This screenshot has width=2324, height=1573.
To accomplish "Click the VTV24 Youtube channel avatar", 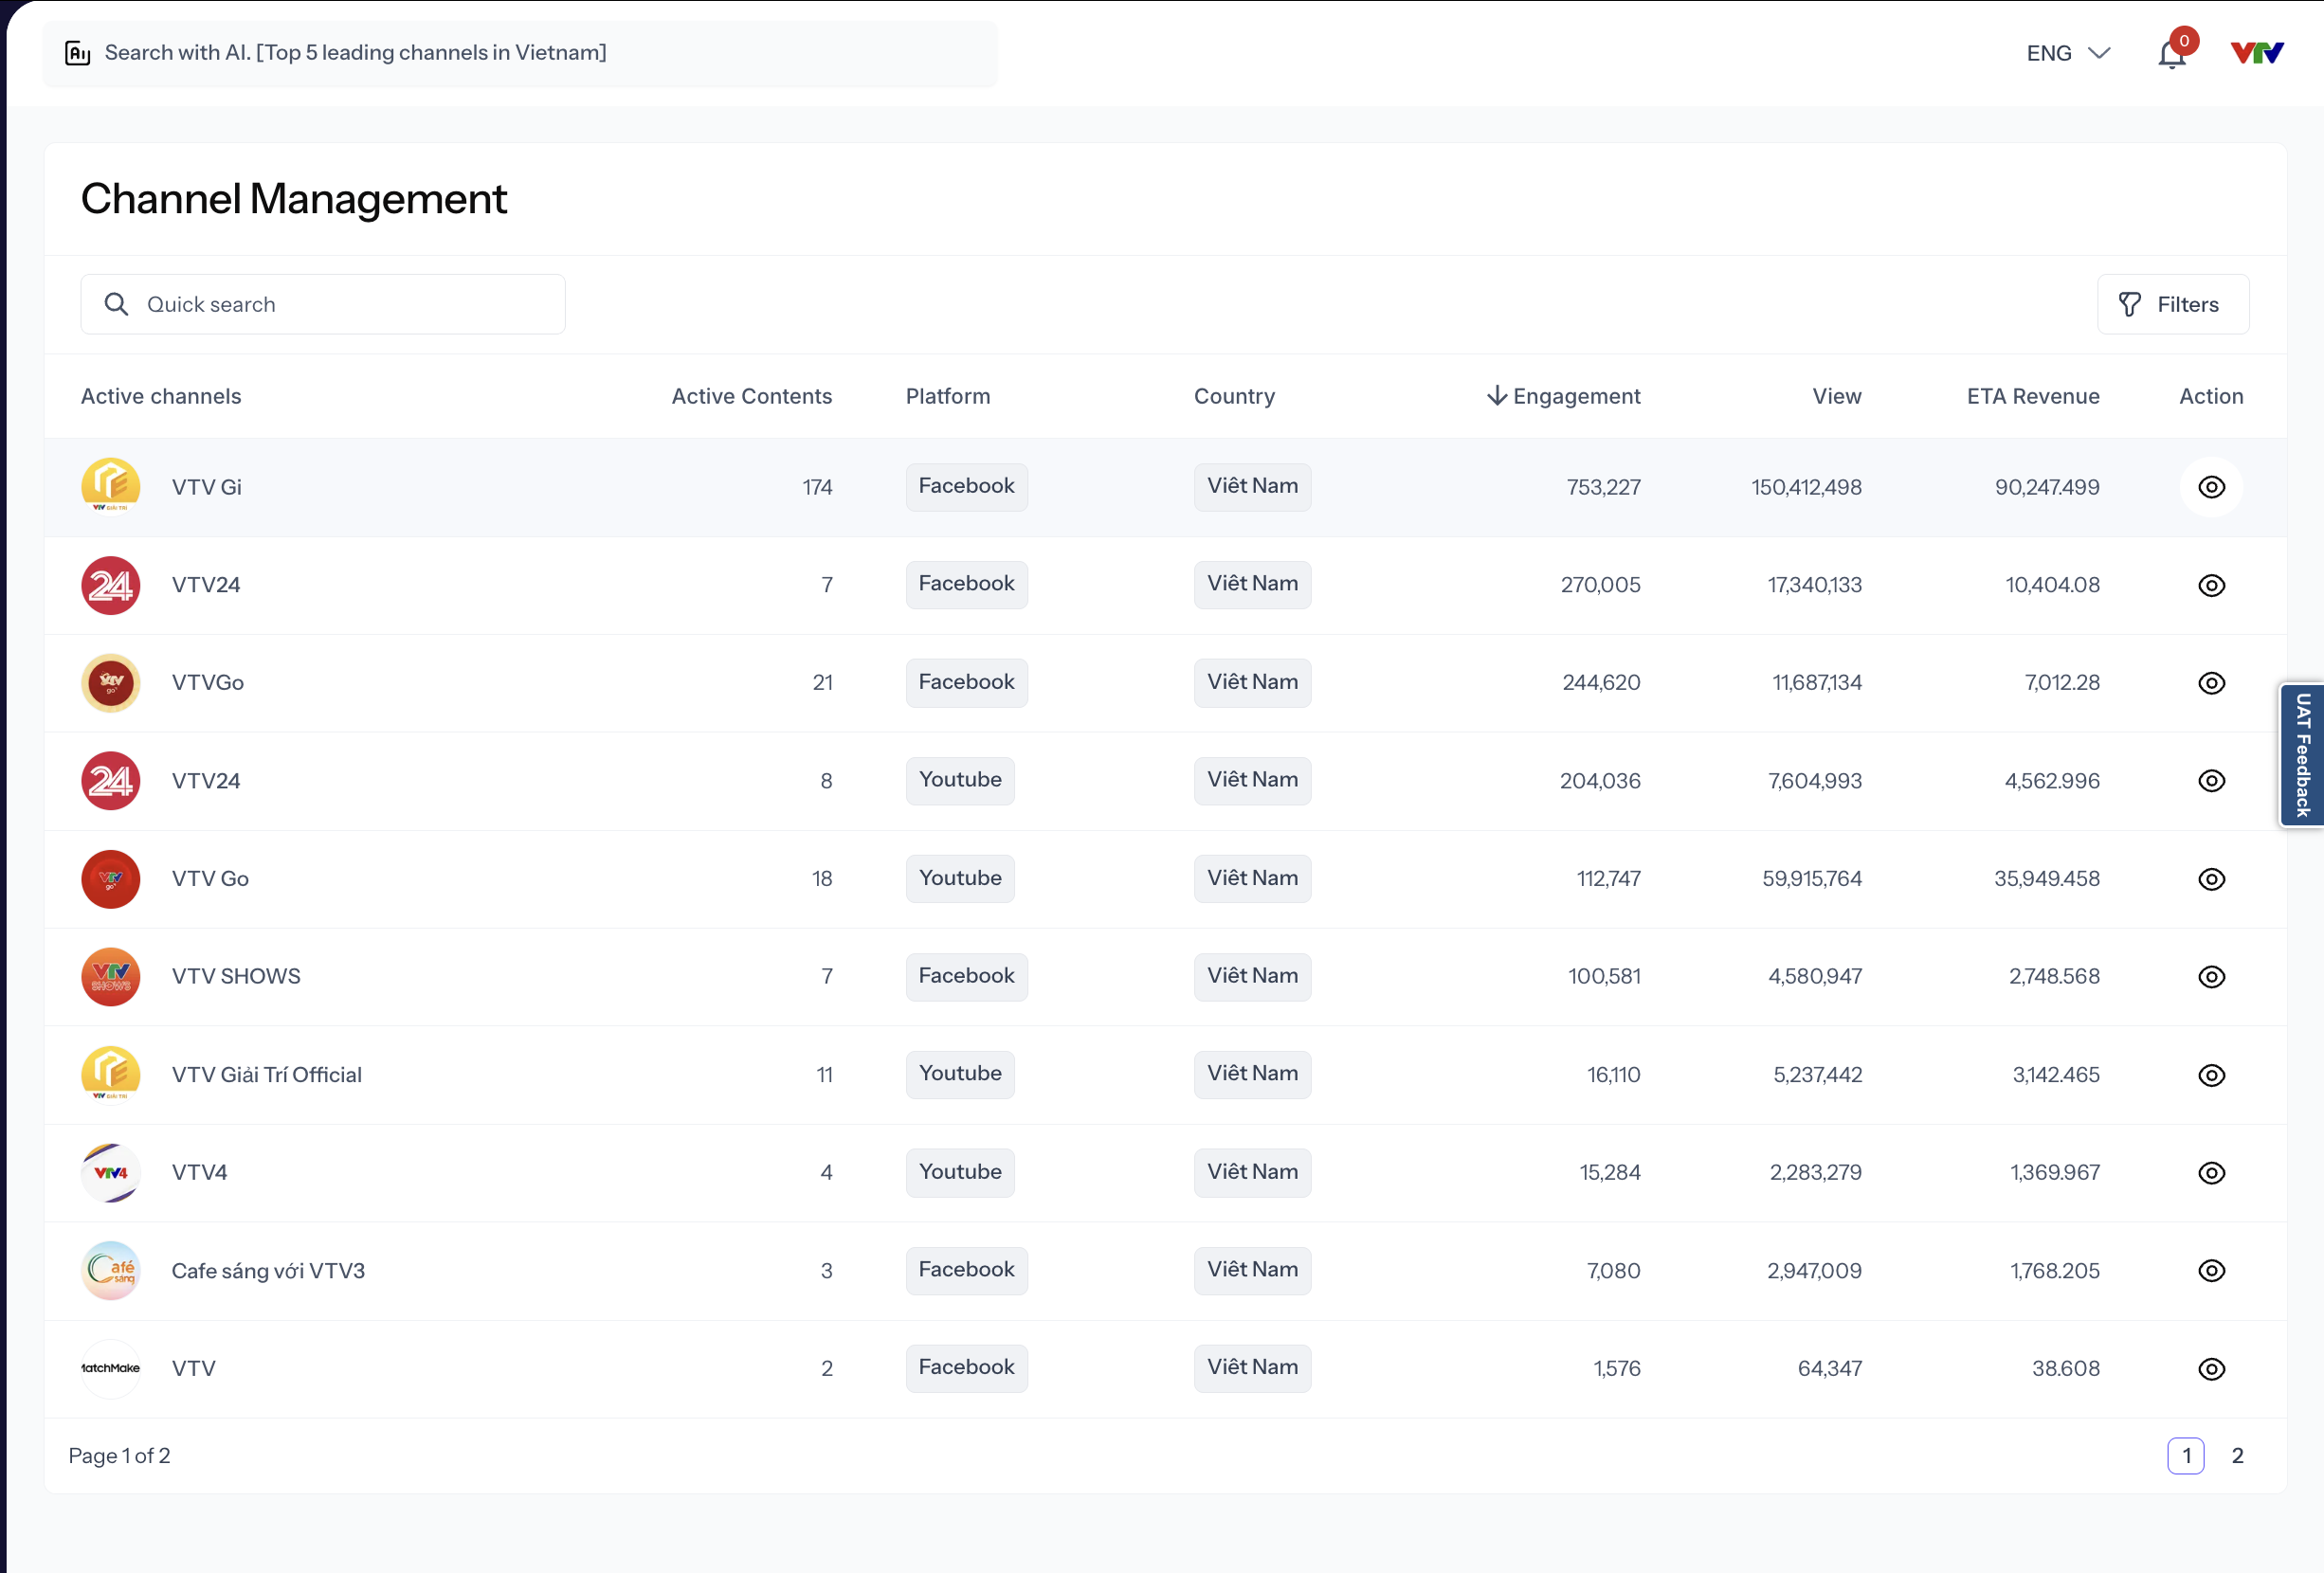I will [x=110, y=780].
